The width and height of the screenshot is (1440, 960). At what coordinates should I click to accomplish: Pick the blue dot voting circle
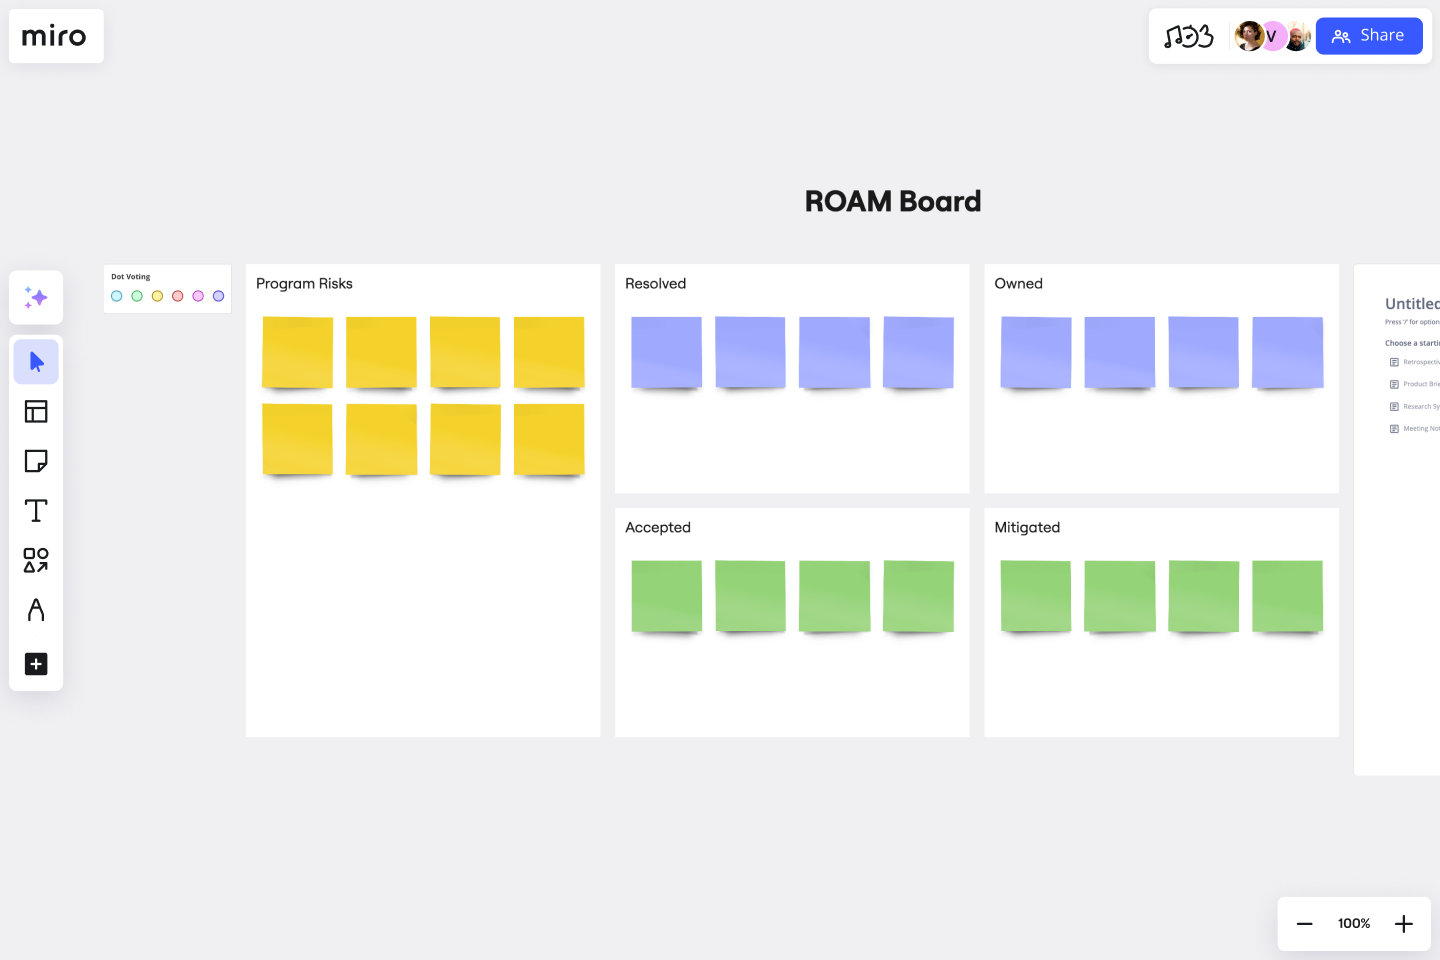tap(117, 296)
